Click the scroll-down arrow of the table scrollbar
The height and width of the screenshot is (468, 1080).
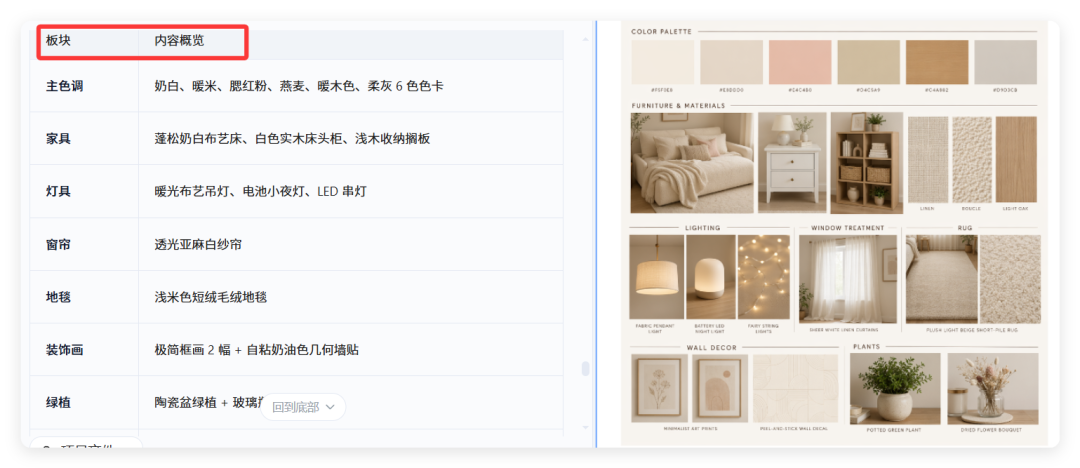coord(585,427)
